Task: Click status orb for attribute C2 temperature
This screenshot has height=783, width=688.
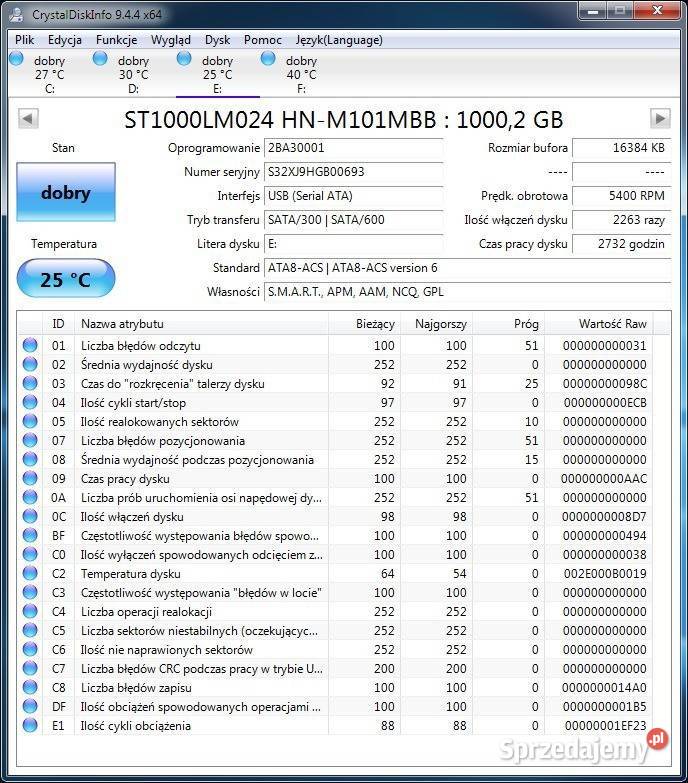Action: (30, 574)
